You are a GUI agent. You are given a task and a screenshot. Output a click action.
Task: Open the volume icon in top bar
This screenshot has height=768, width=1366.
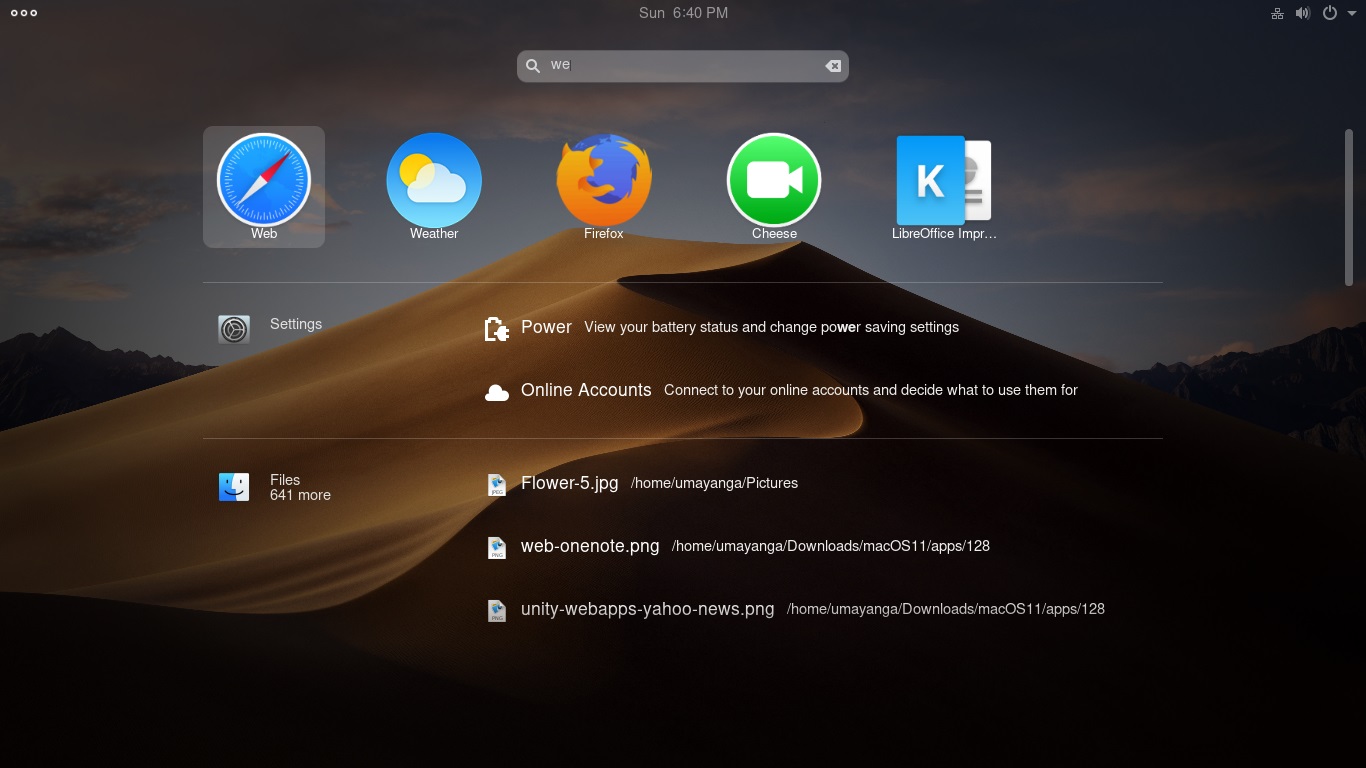tap(1303, 13)
